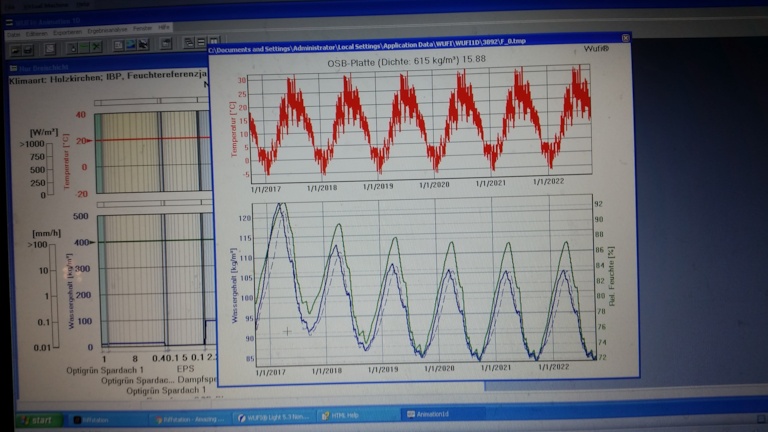This screenshot has height=432, width=768.
Task: Click the Windows Start button
Action: (x=38, y=420)
